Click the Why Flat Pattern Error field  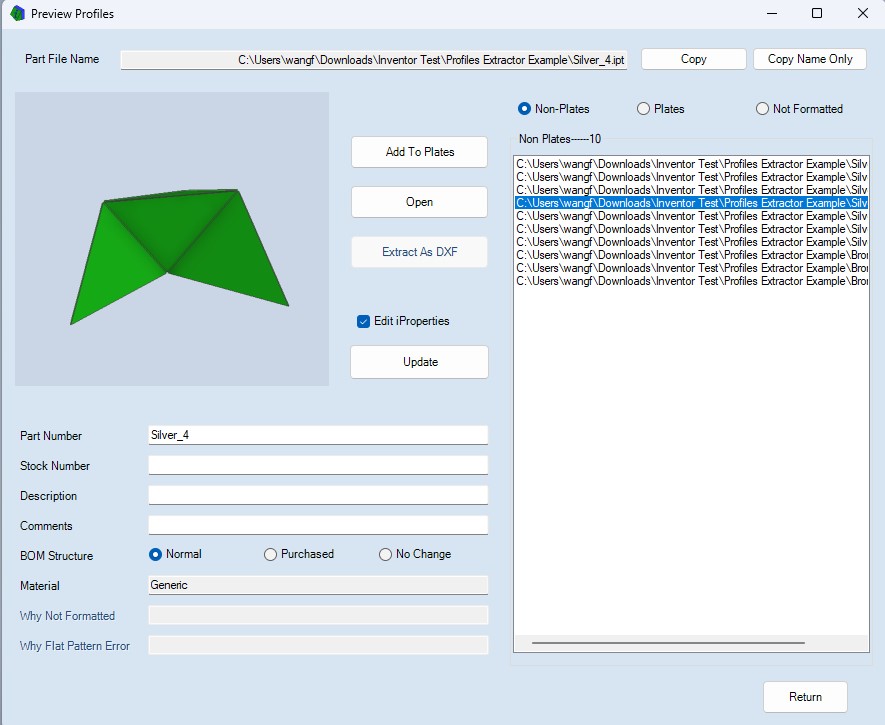pyautogui.click(x=318, y=645)
